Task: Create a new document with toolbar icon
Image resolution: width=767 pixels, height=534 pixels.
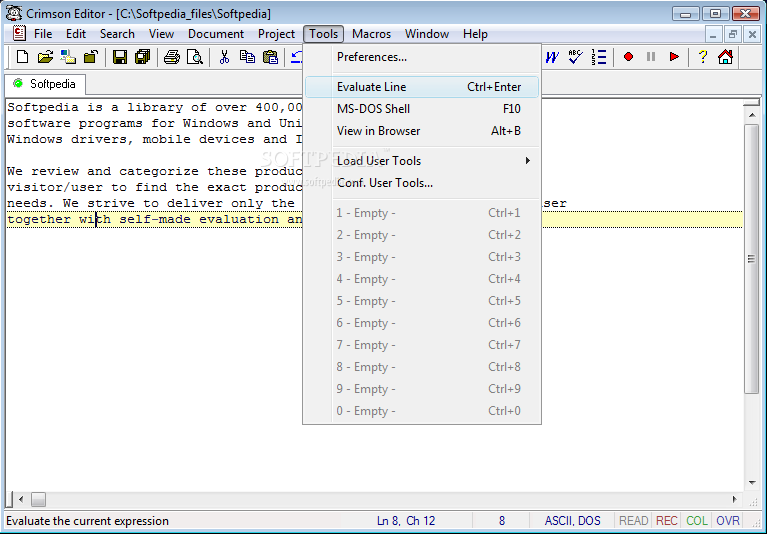Action: coord(22,57)
